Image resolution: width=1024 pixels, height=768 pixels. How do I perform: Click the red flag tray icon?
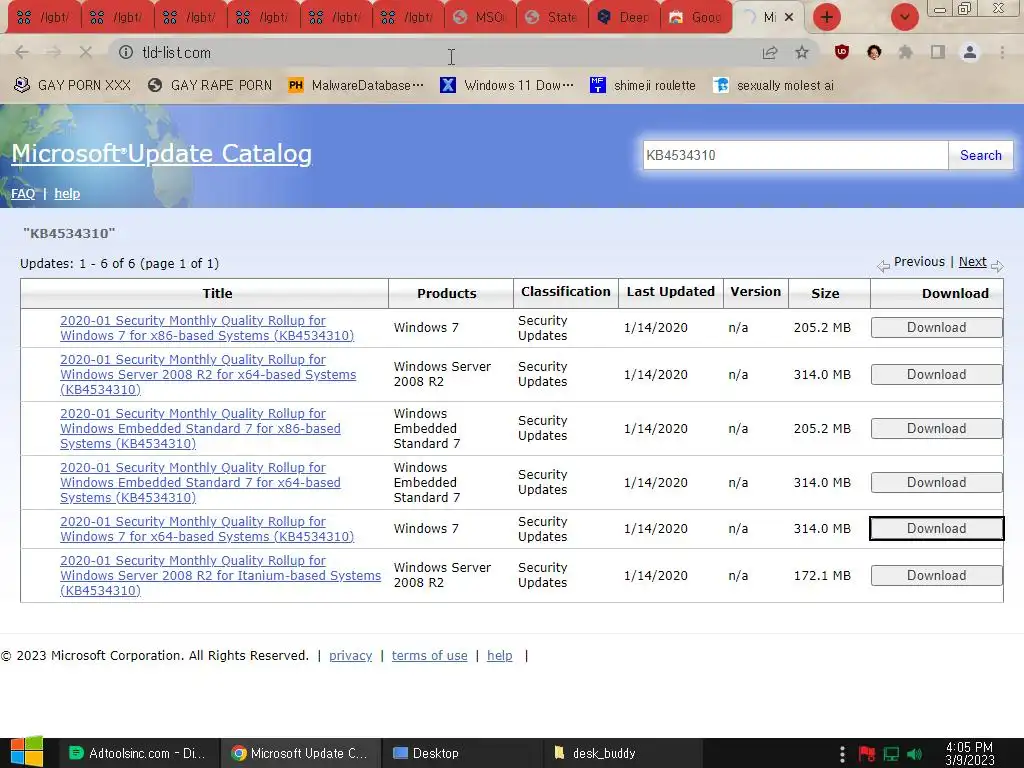pos(867,754)
